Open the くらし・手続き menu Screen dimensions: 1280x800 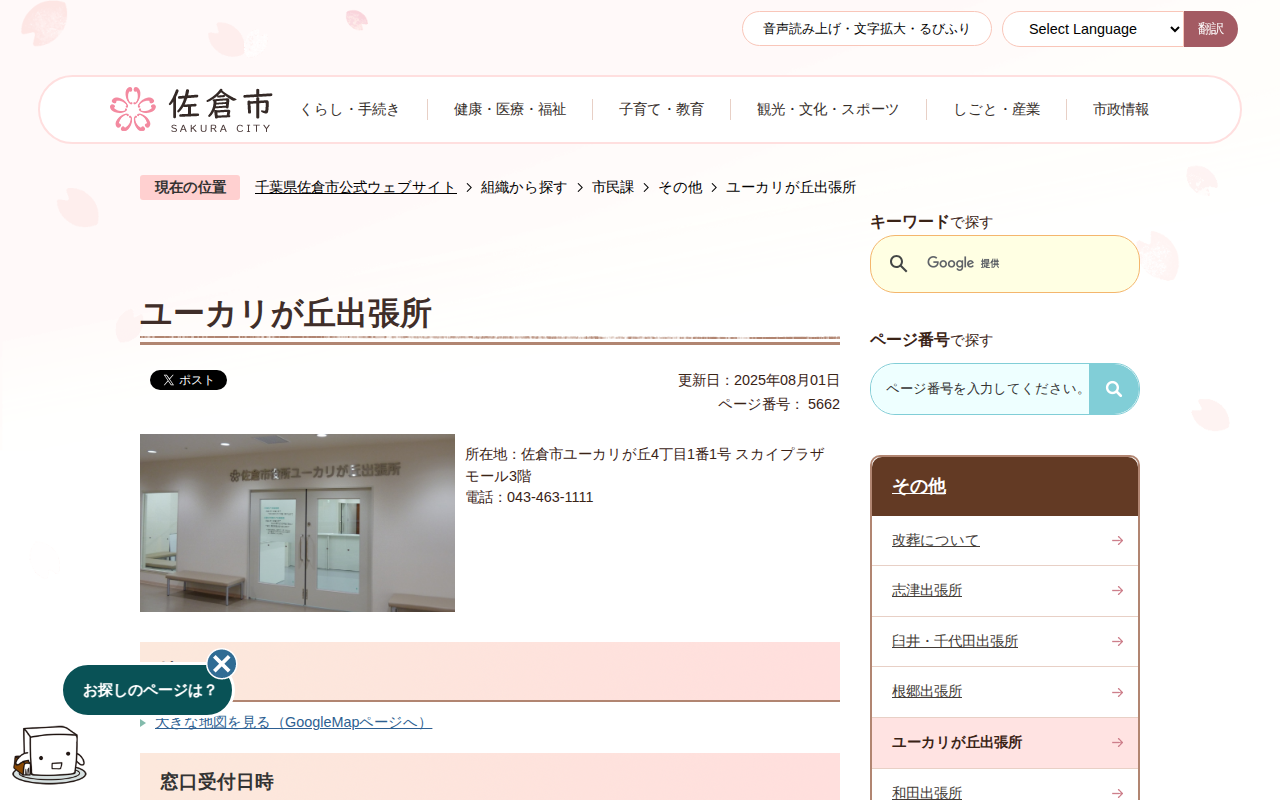click(350, 109)
